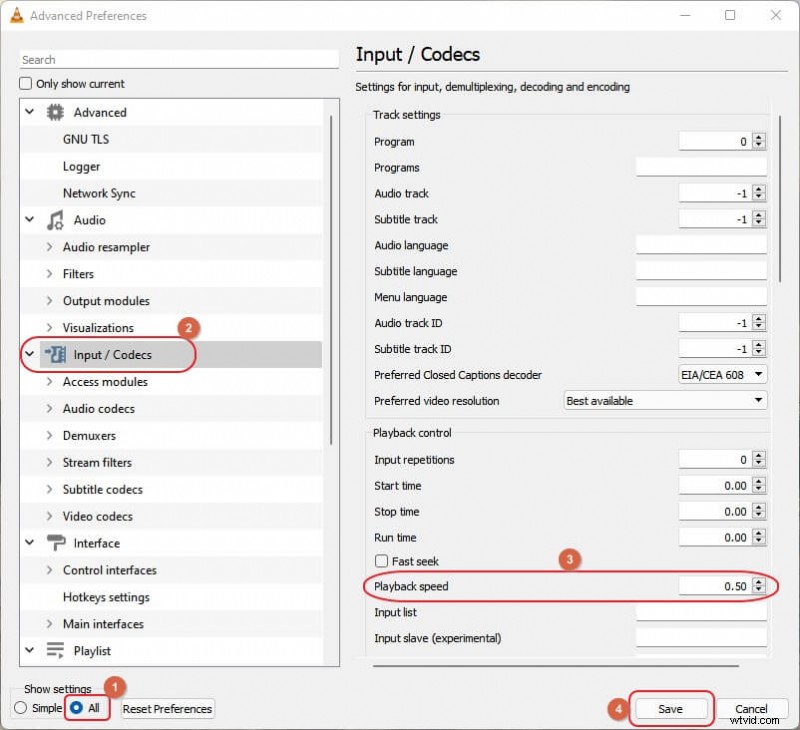The image size is (800, 730).
Task: Click the Advanced gear icon in sidebar
Action: coord(57,112)
